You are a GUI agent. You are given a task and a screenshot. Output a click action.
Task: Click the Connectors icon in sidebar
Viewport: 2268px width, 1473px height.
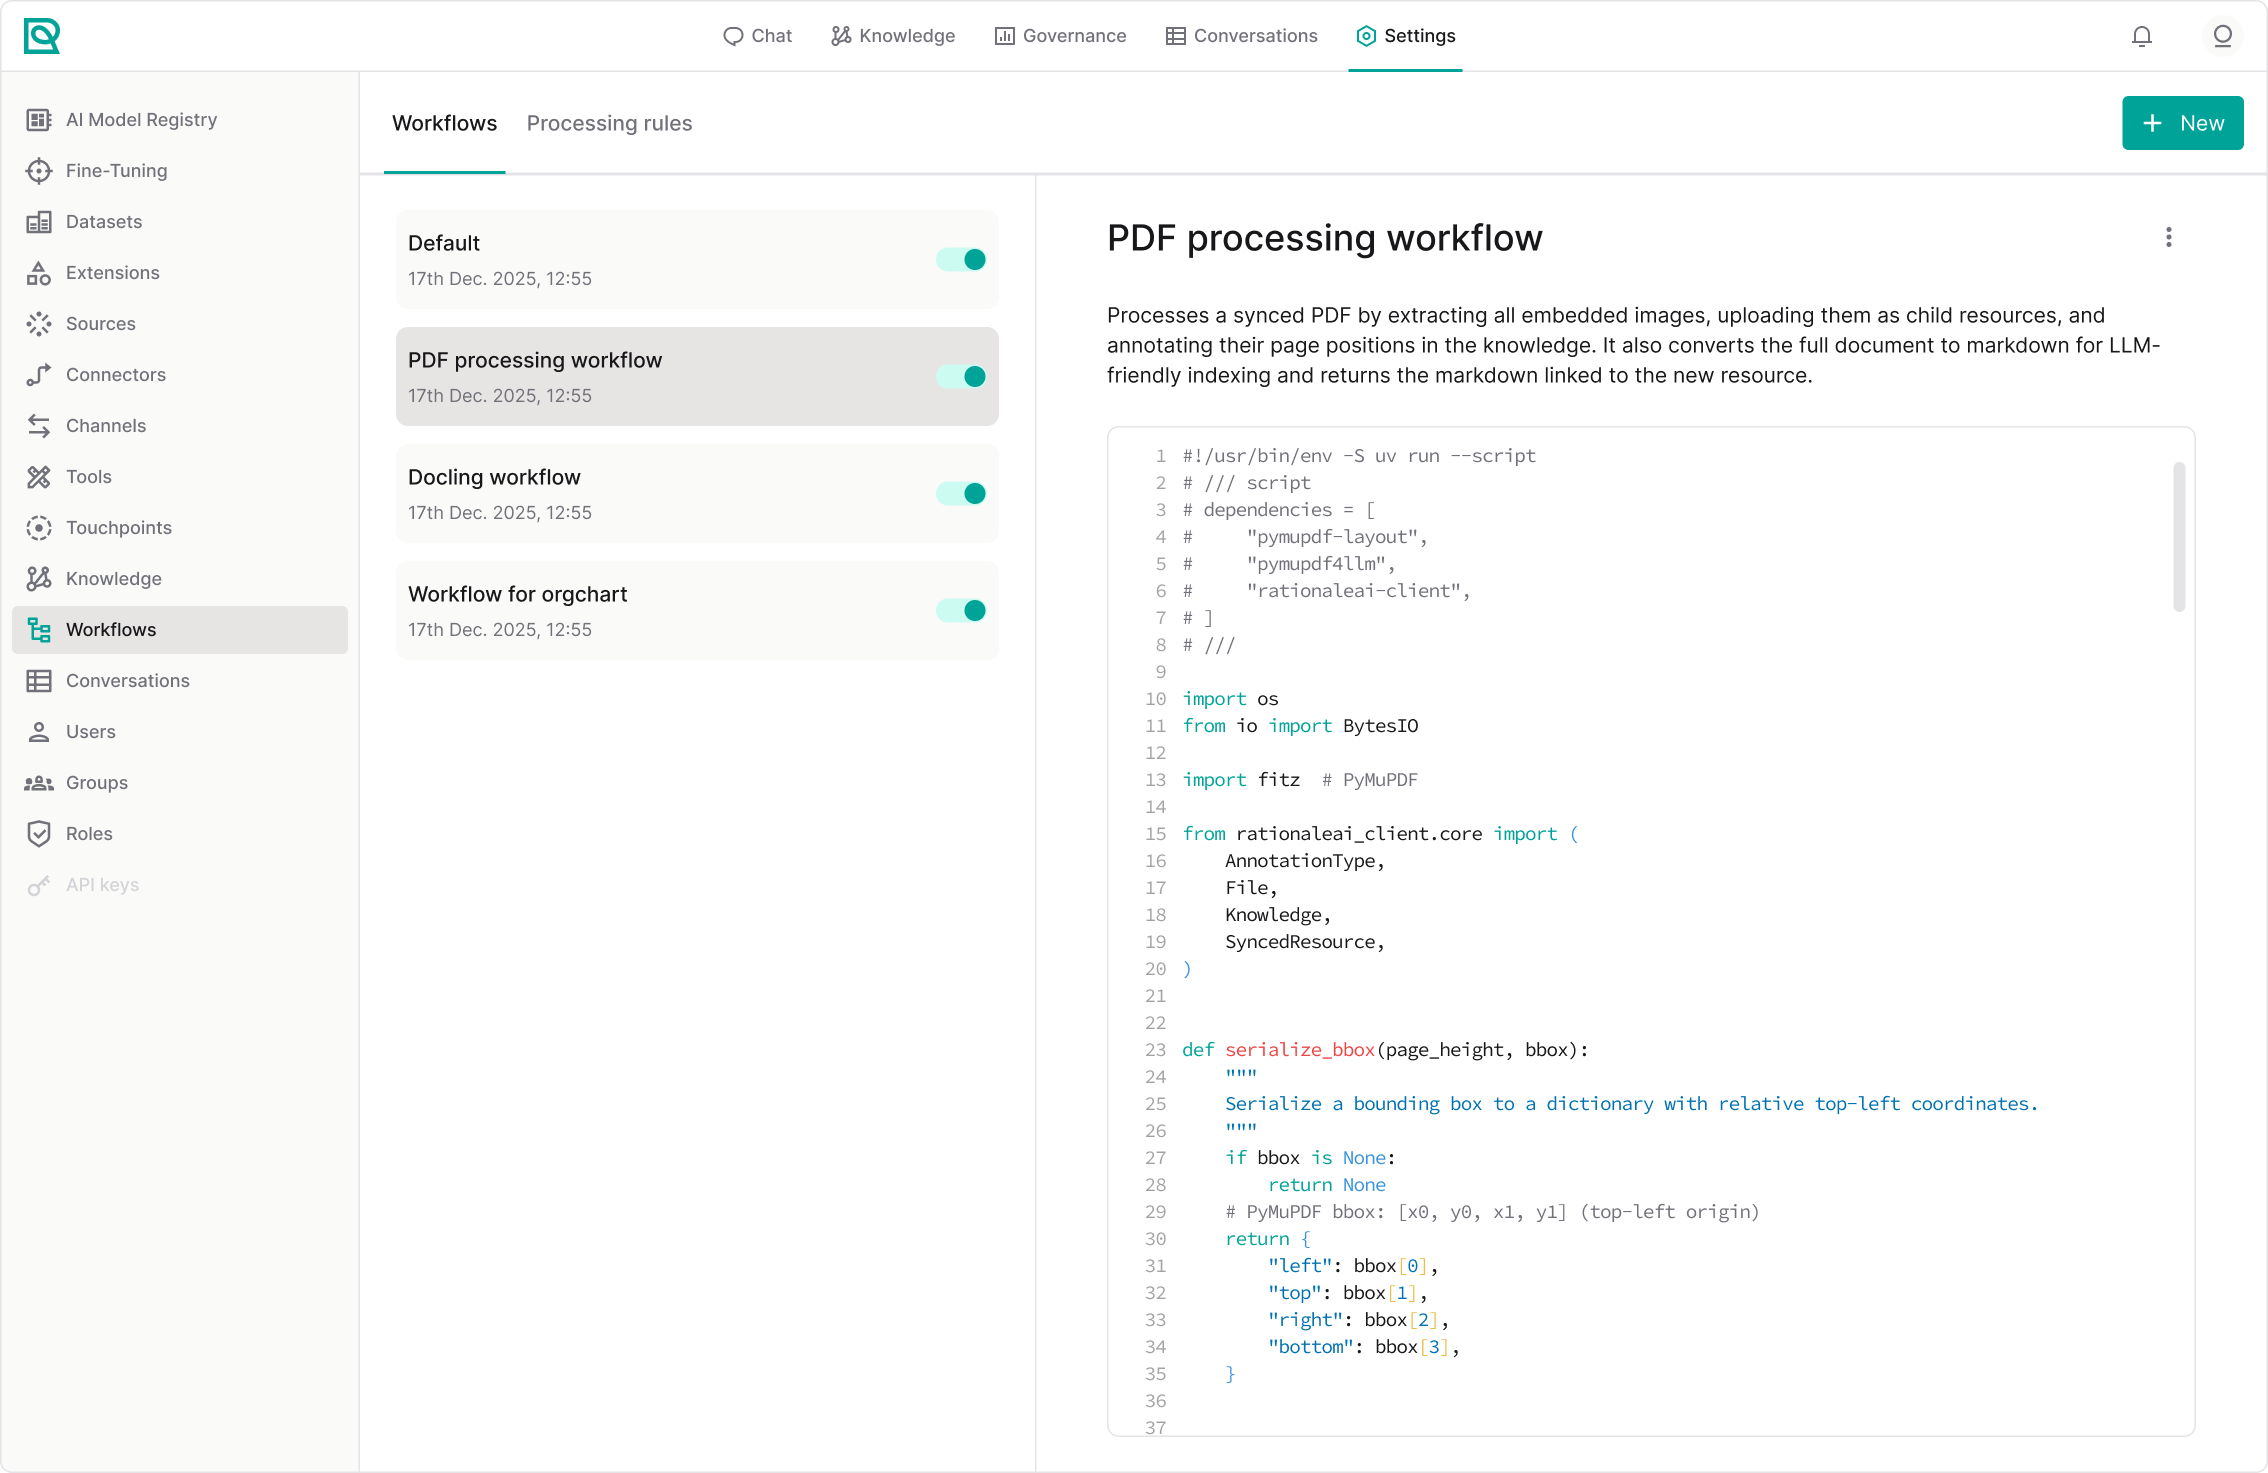(39, 375)
